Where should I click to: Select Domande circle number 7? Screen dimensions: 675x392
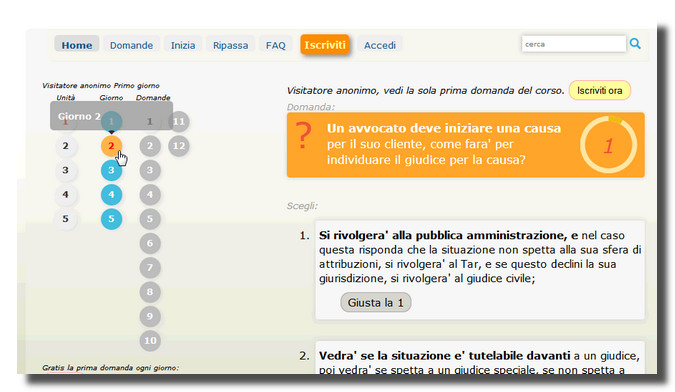pyautogui.click(x=150, y=268)
